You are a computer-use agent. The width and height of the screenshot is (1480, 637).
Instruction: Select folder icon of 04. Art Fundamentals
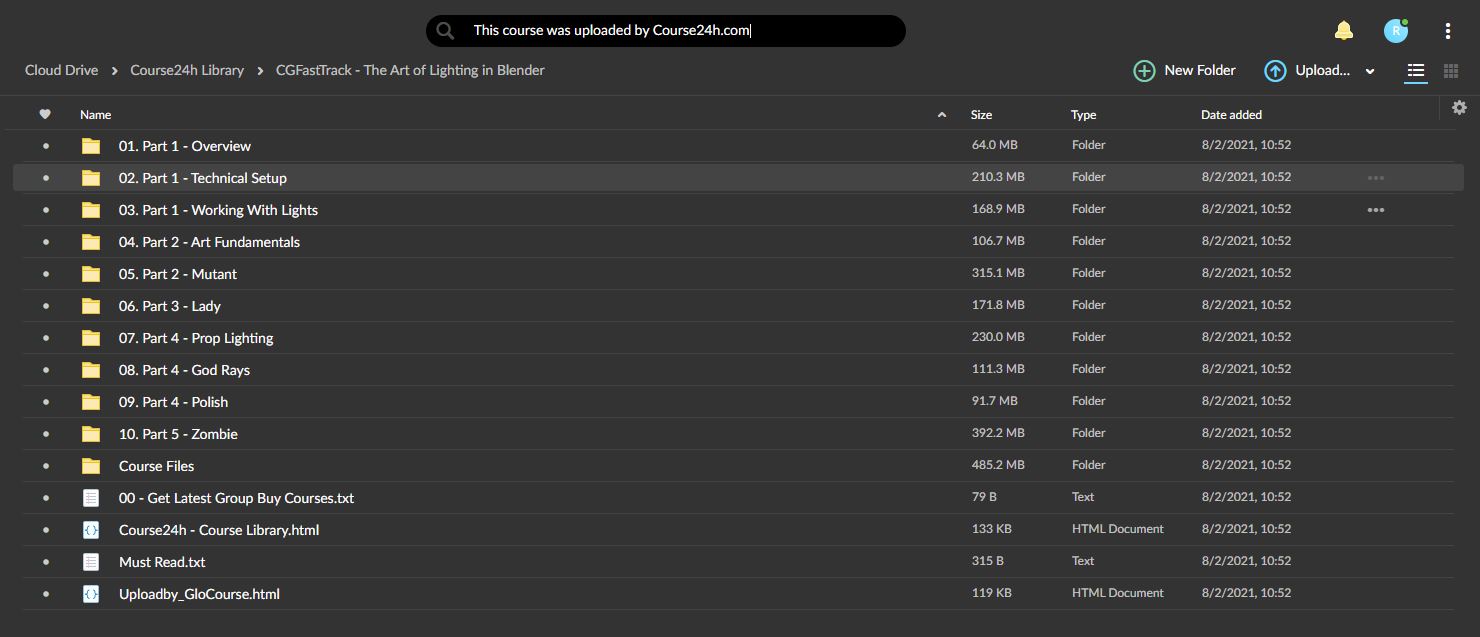91,242
